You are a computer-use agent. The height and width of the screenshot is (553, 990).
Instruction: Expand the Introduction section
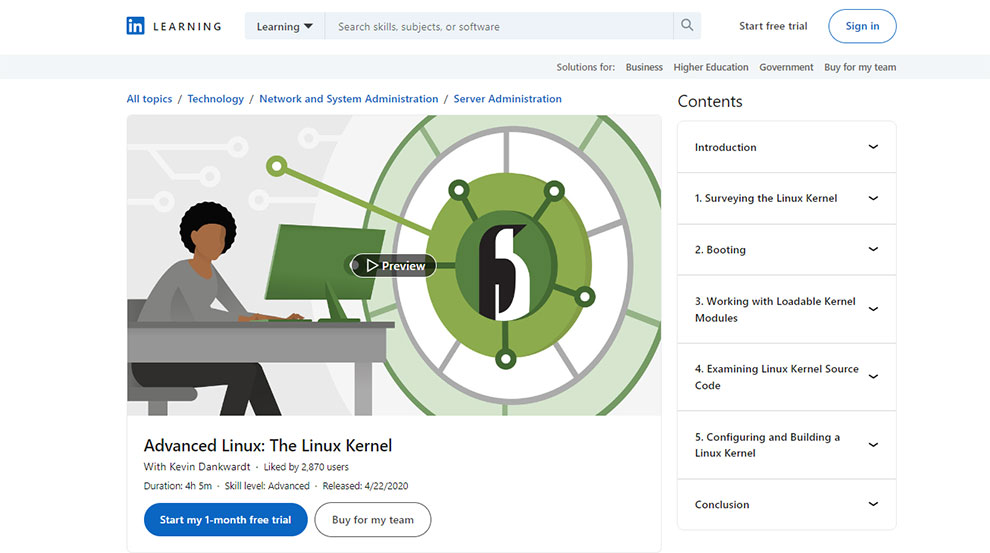coord(786,147)
